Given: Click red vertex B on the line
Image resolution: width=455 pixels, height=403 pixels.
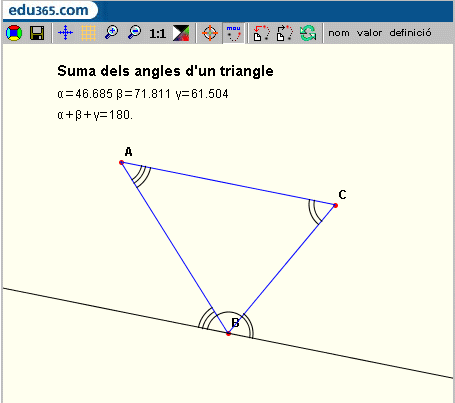Looking at the screenshot, I should pos(228,333).
